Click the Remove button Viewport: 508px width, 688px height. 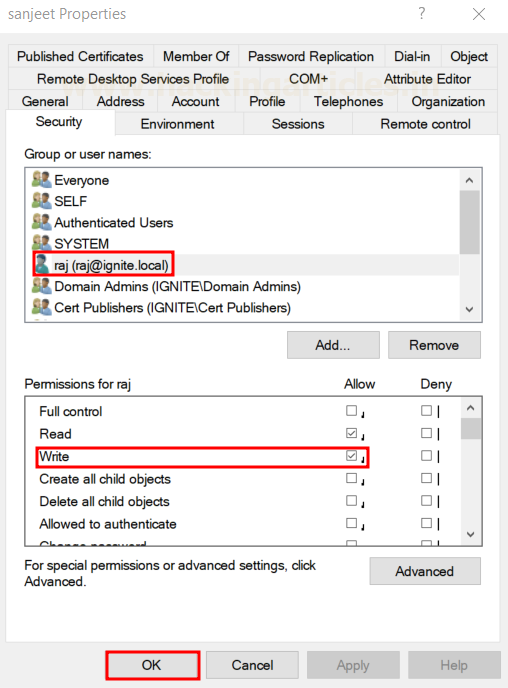coord(434,345)
